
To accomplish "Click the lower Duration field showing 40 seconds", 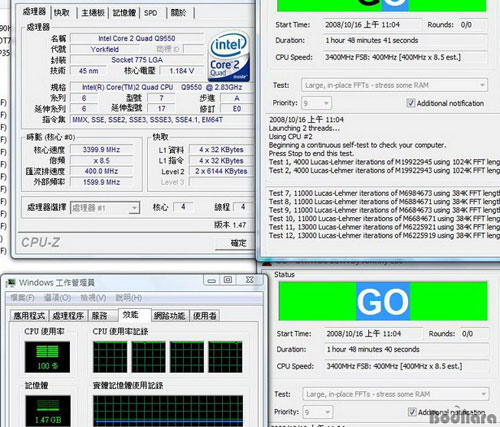I will point(406,349).
